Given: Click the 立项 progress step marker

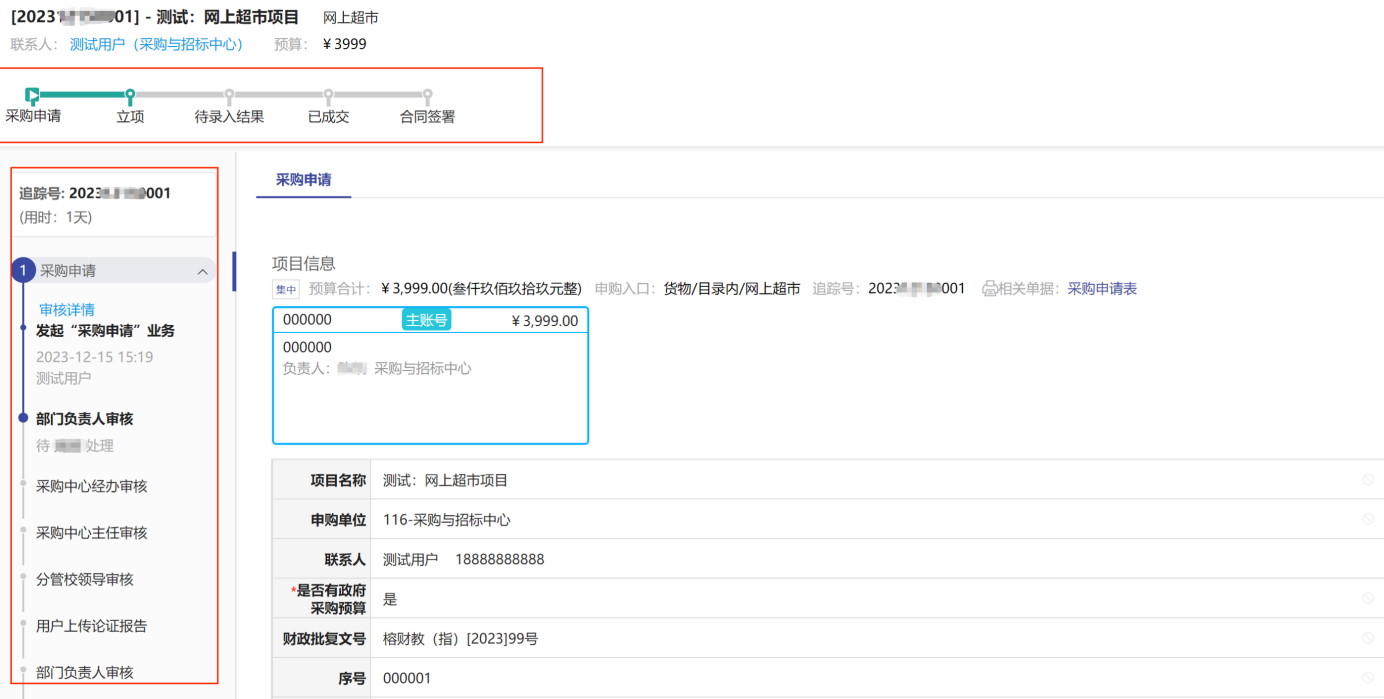Looking at the screenshot, I should pyautogui.click(x=129, y=95).
